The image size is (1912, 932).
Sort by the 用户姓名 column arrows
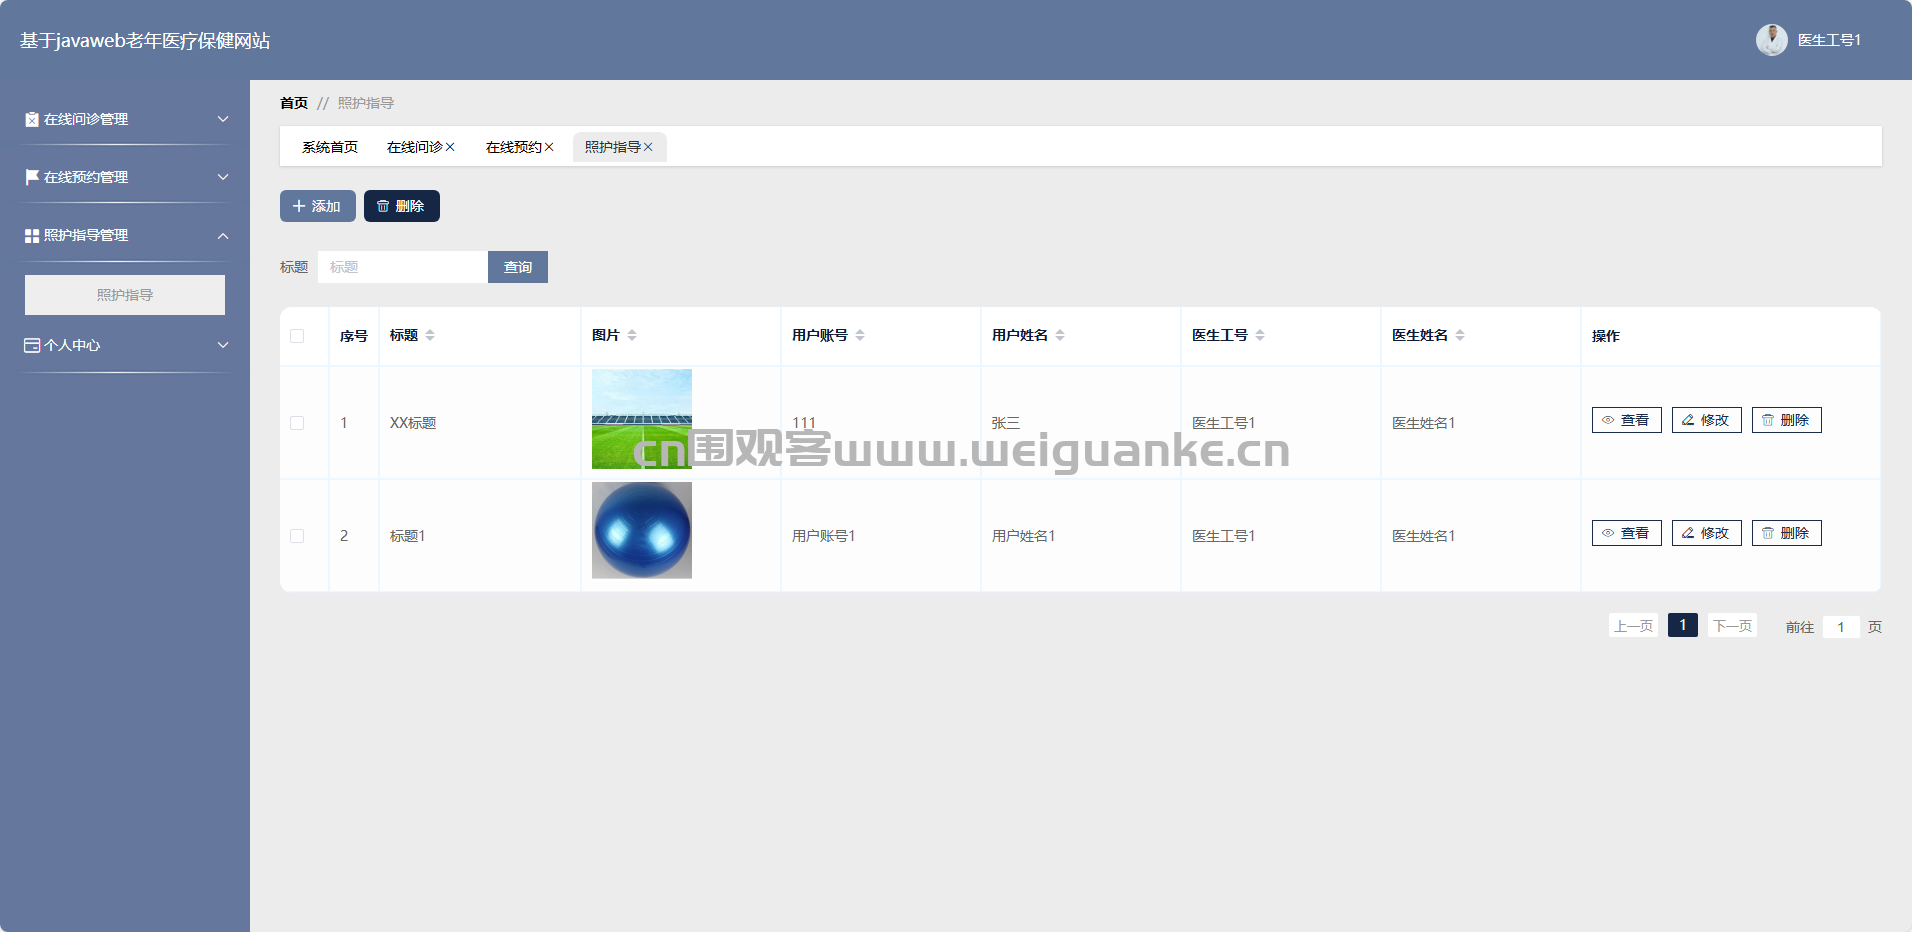click(1060, 335)
